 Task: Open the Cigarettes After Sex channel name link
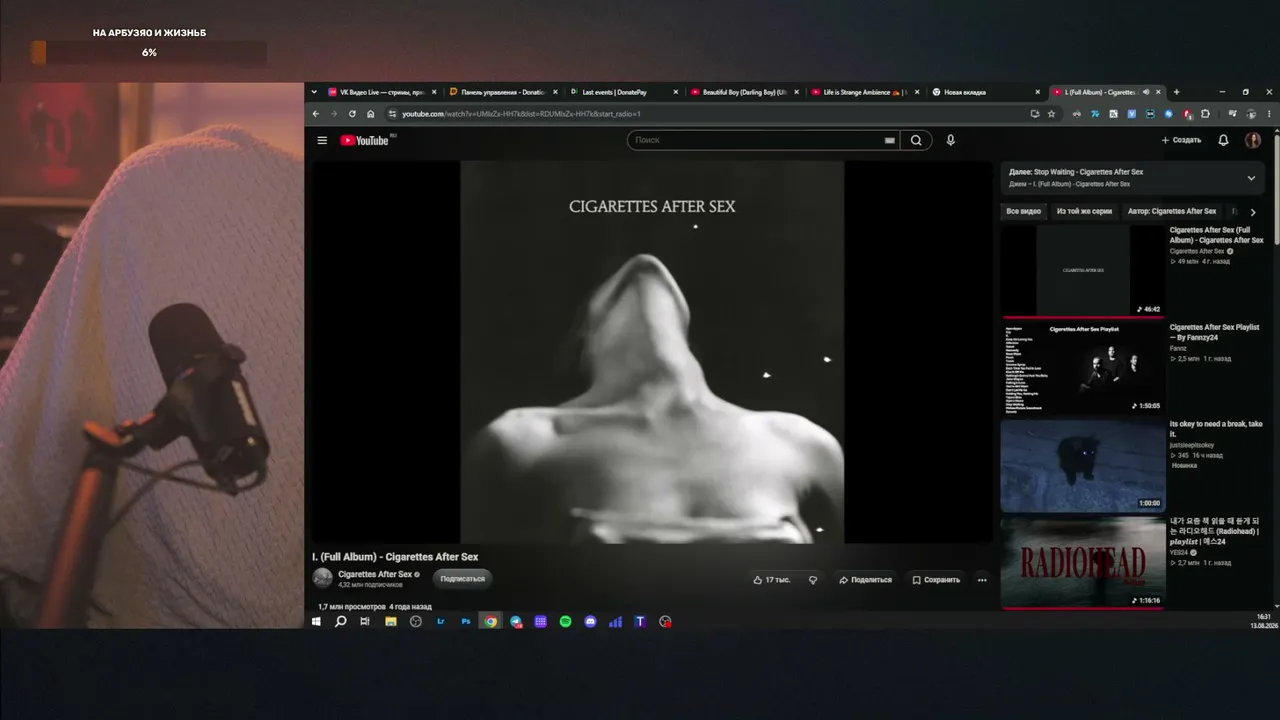[x=375, y=574]
